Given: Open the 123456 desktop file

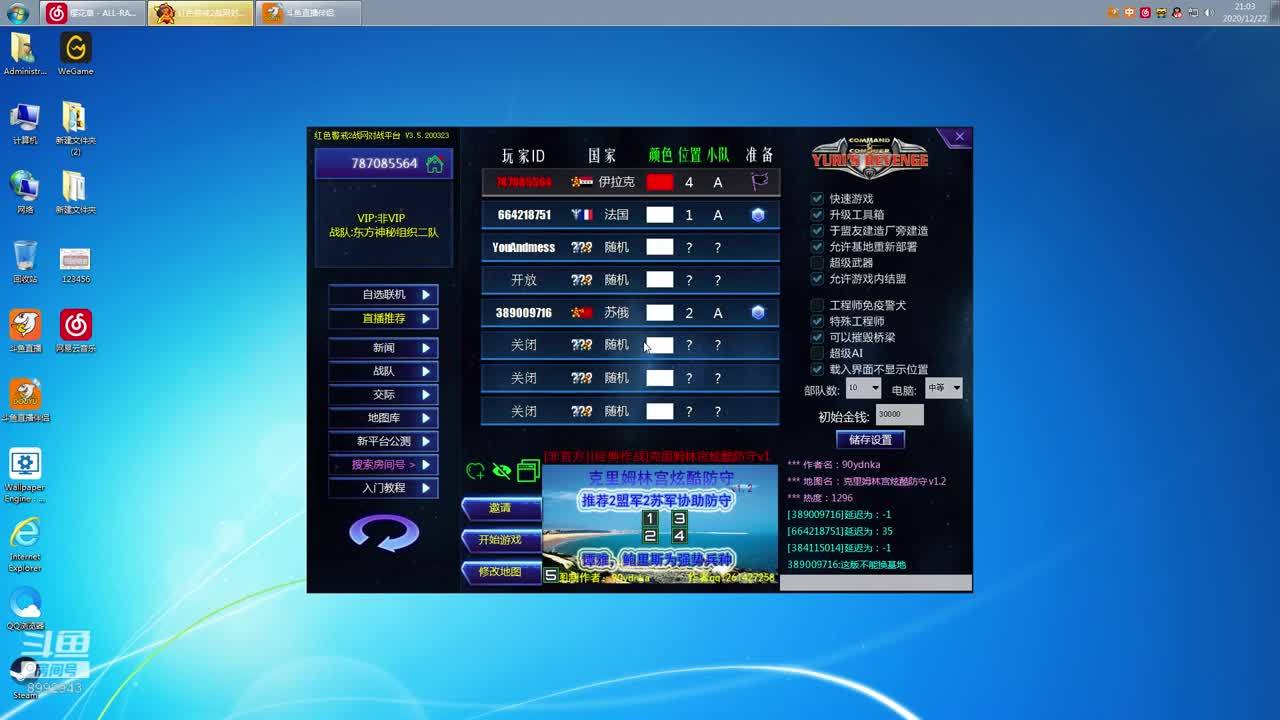Looking at the screenshot, I should tap(75, 266).
